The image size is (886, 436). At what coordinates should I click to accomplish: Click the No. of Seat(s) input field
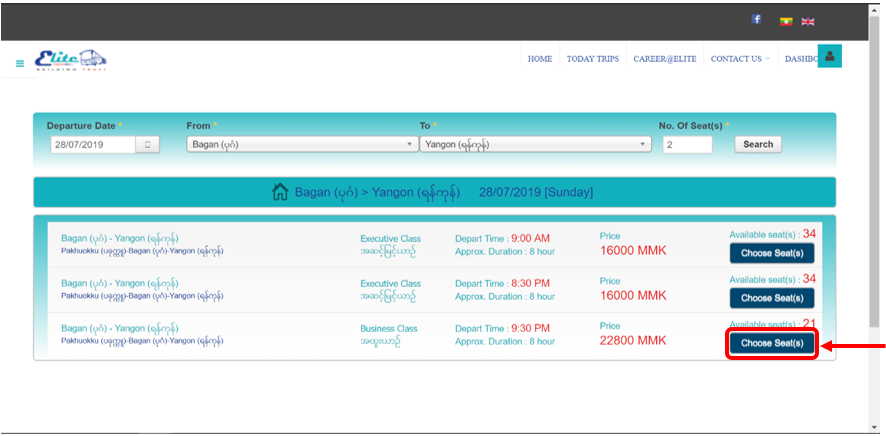[687, 144]
